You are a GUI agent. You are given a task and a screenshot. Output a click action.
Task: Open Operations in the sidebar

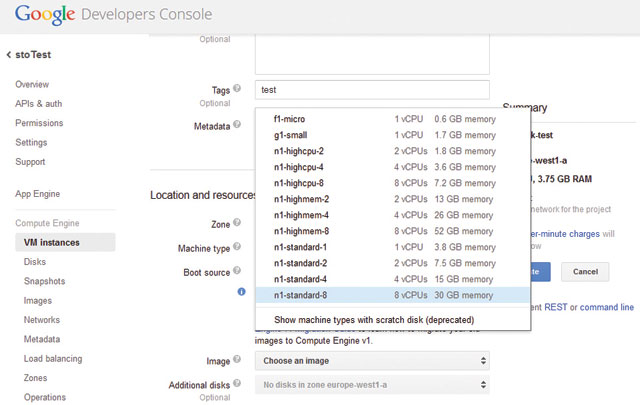click(45, 397)
